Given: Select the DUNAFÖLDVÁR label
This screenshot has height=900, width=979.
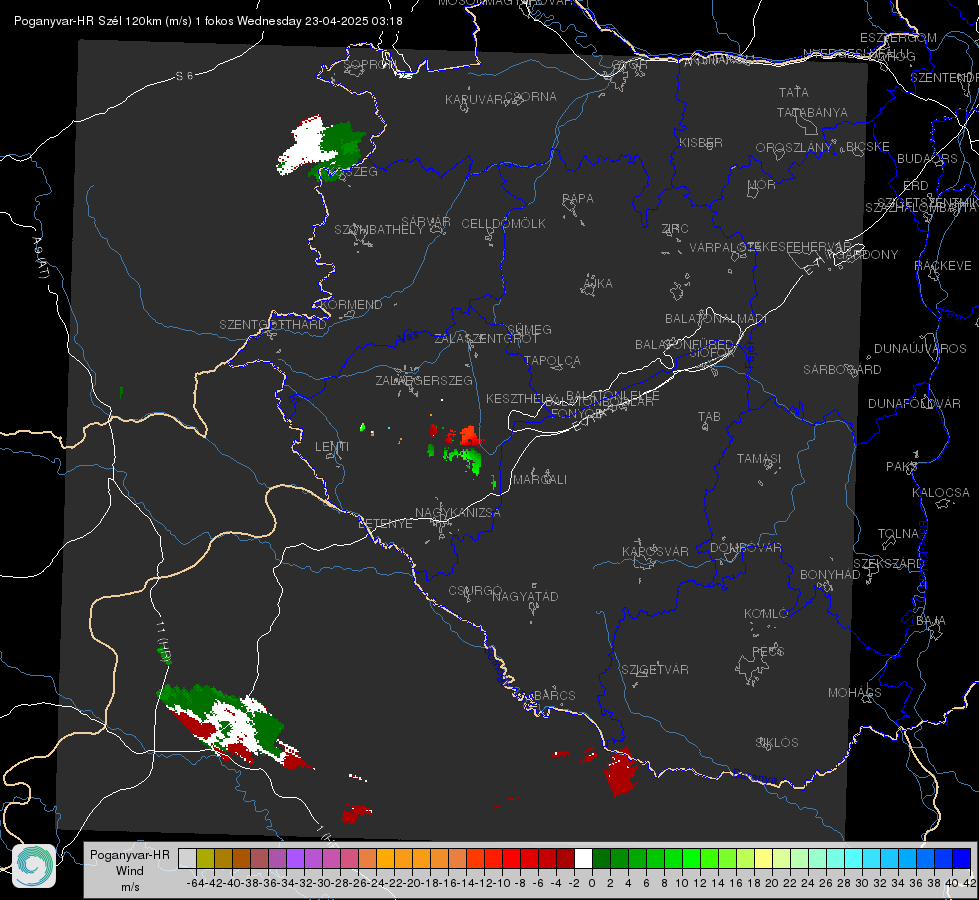Looking at the screenshot, I should pos(914,403).
